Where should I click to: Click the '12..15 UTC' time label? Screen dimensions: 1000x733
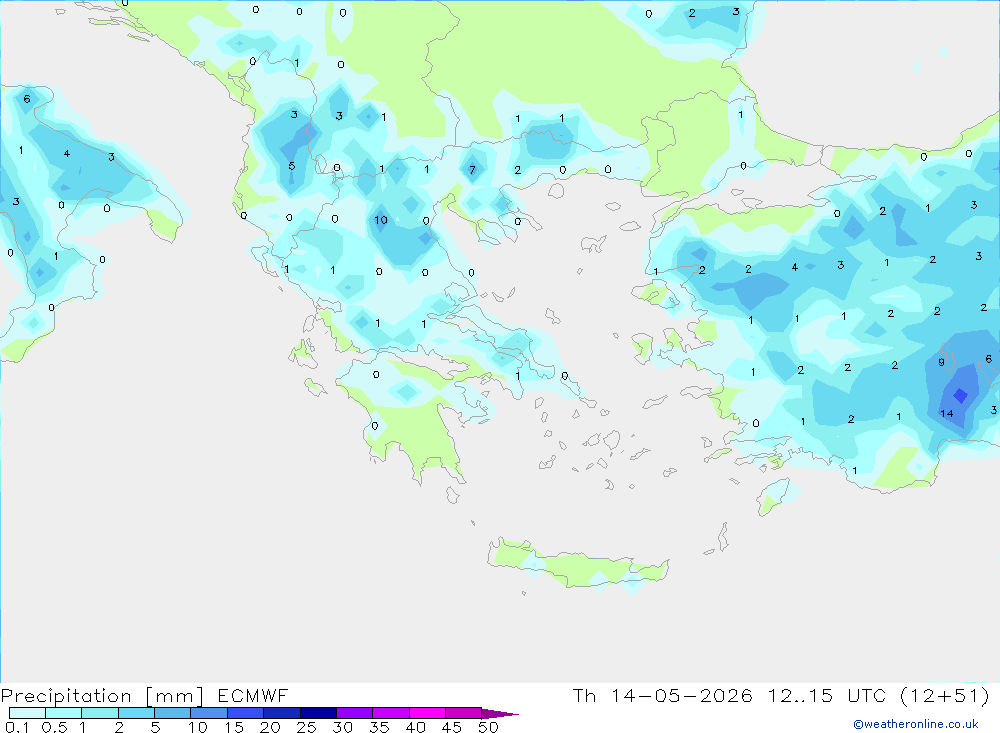point(827,696)
